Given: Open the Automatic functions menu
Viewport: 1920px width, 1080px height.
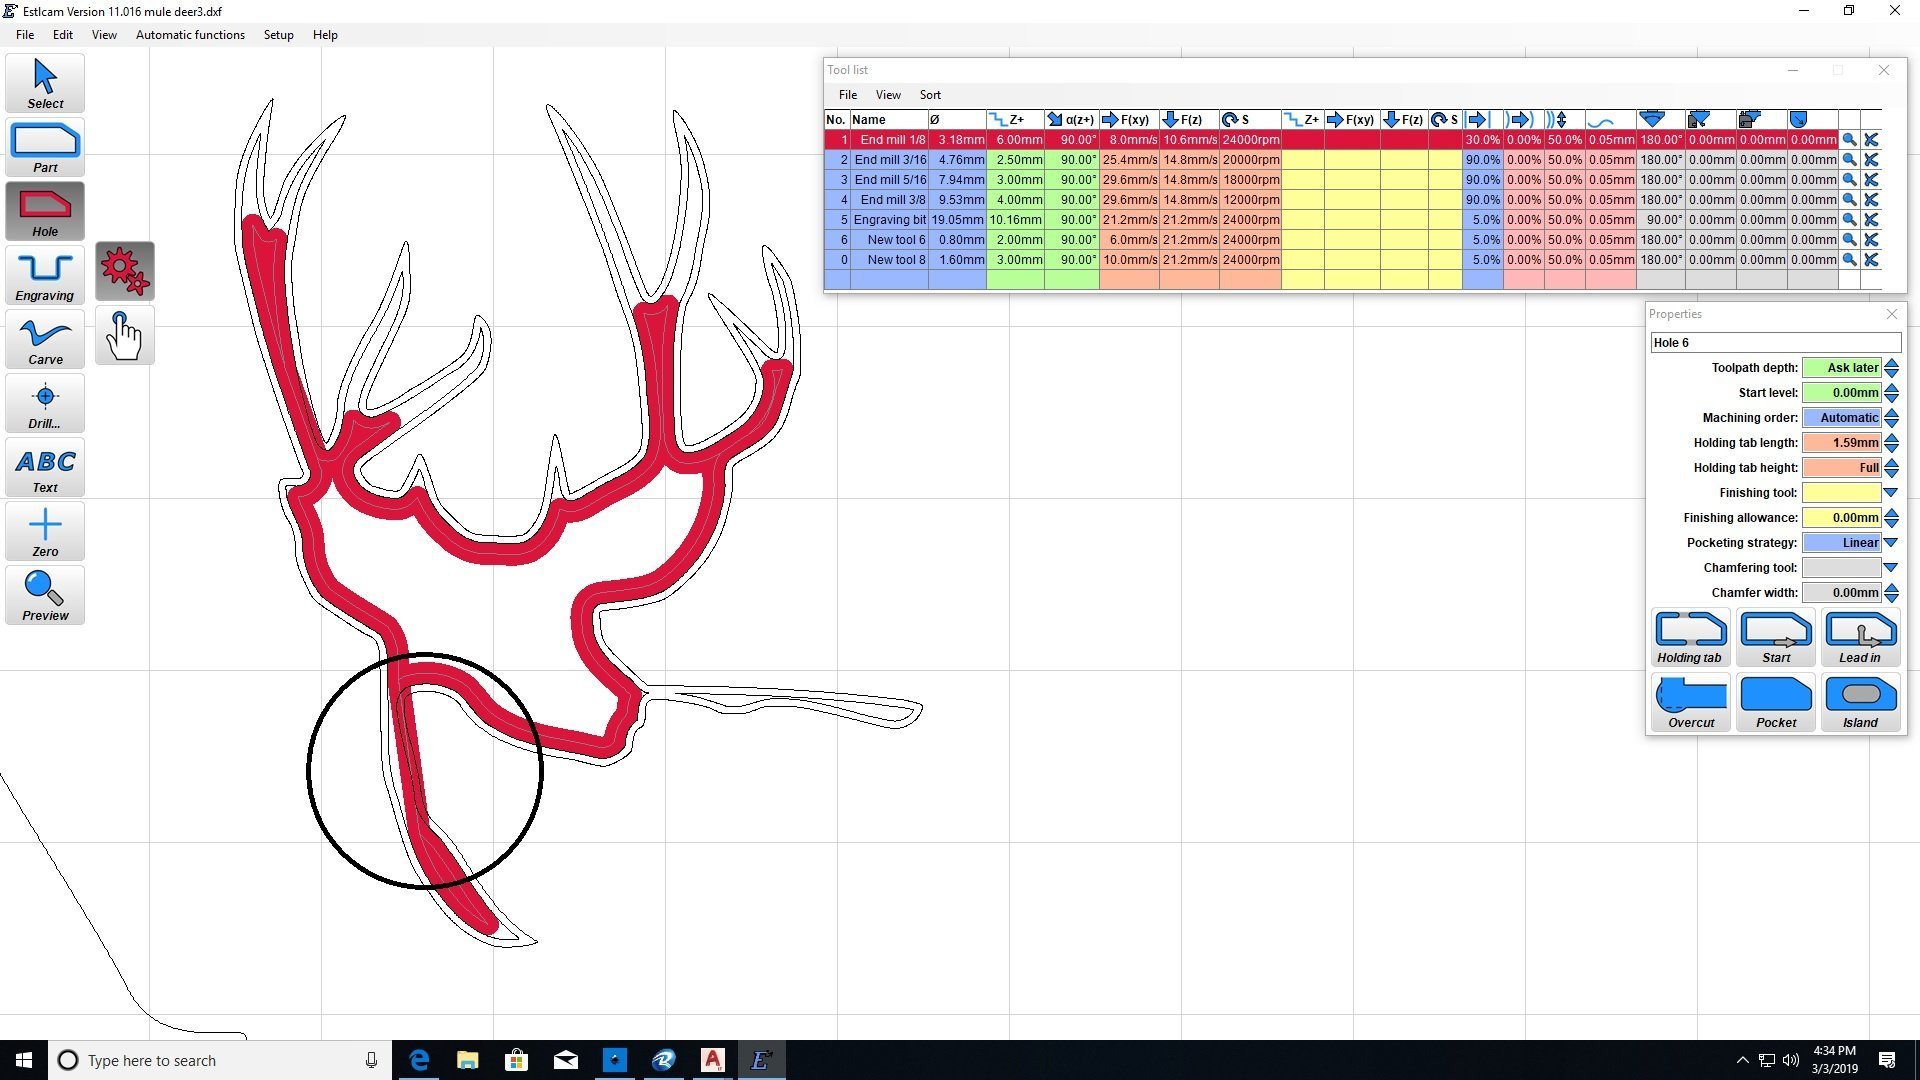Looking at the screenshot, I should tap(190, 35).
